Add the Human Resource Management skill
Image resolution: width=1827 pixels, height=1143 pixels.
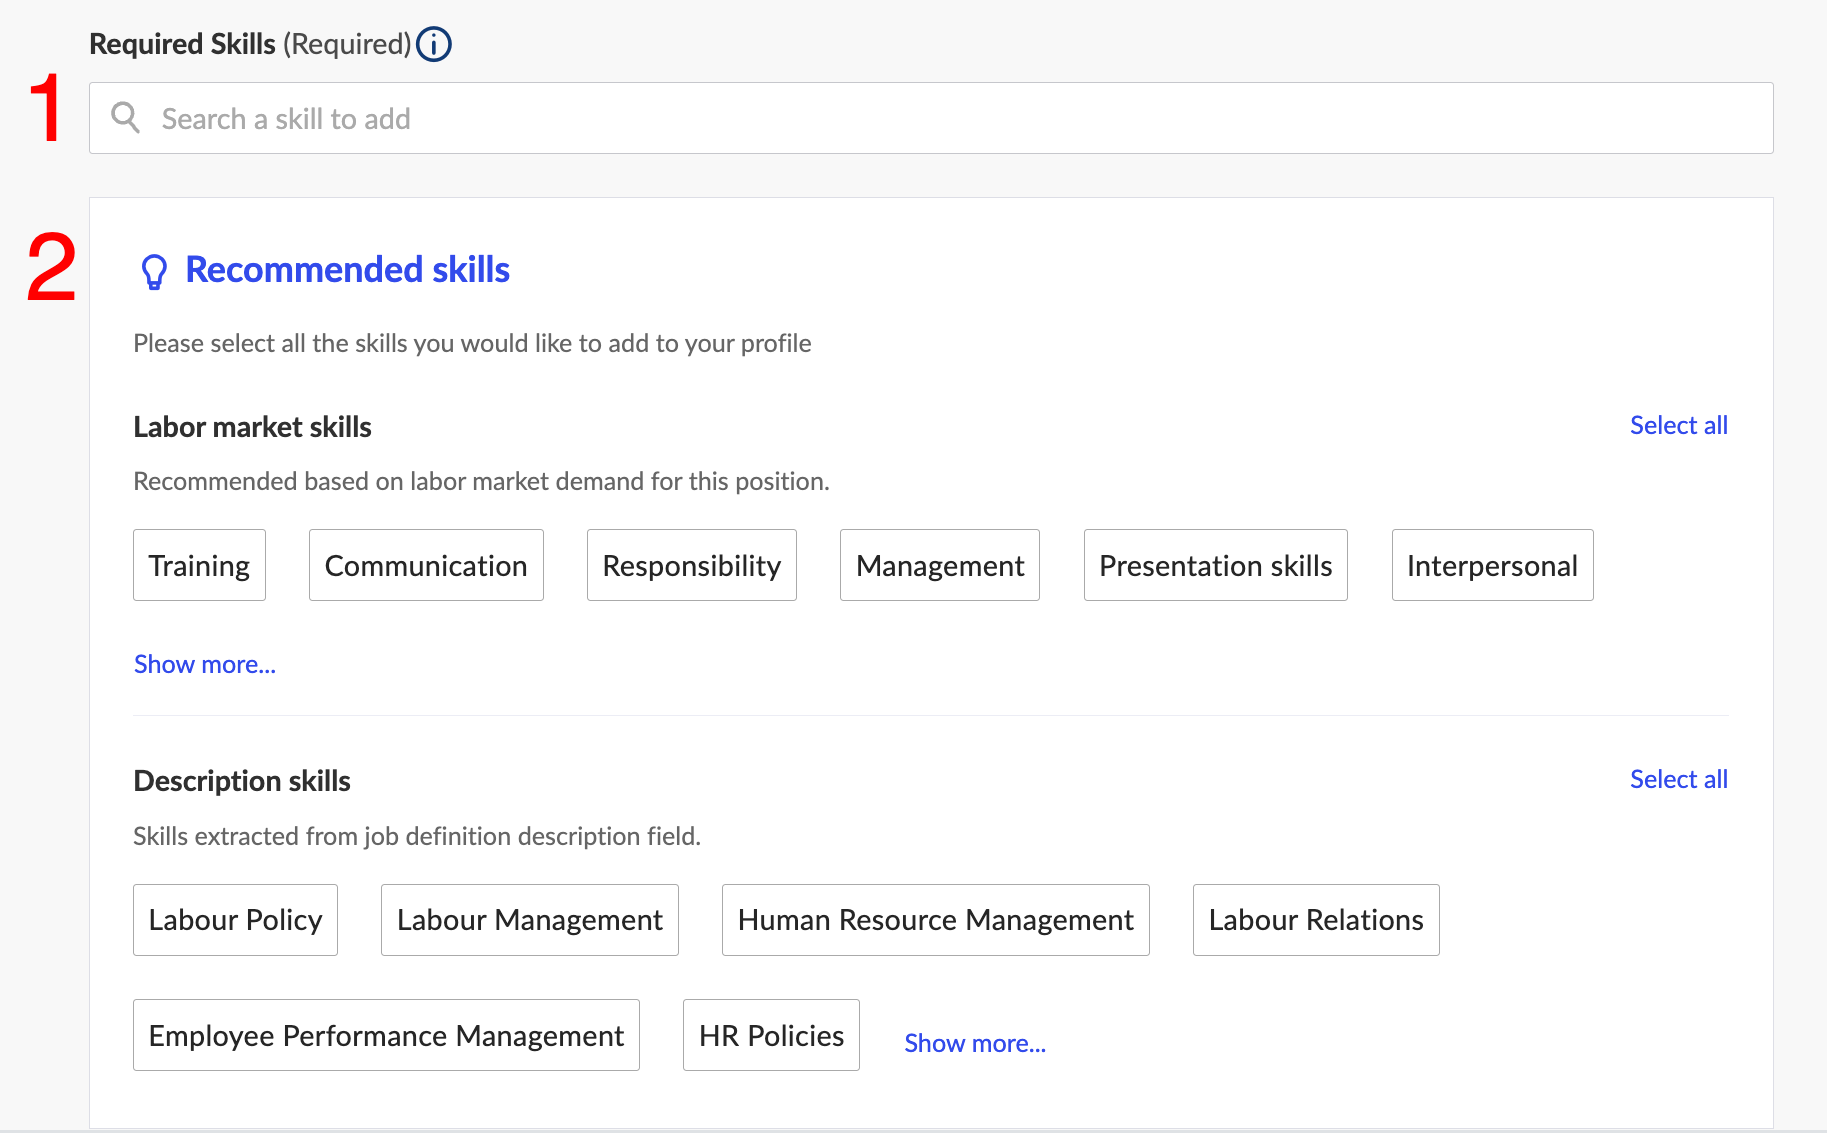click(x=936, y=920)
